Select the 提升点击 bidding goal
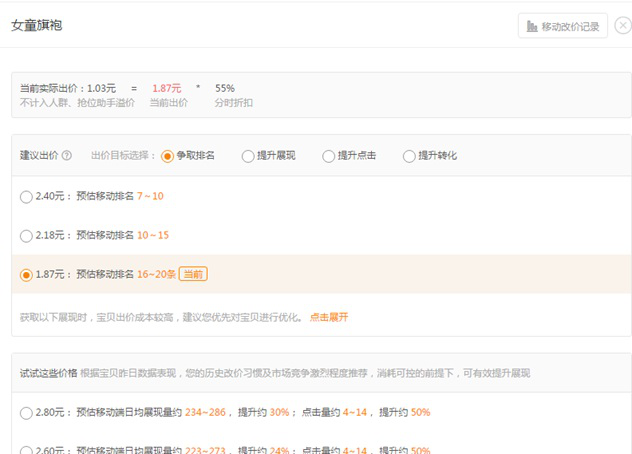632x454 pixels. 328,156
